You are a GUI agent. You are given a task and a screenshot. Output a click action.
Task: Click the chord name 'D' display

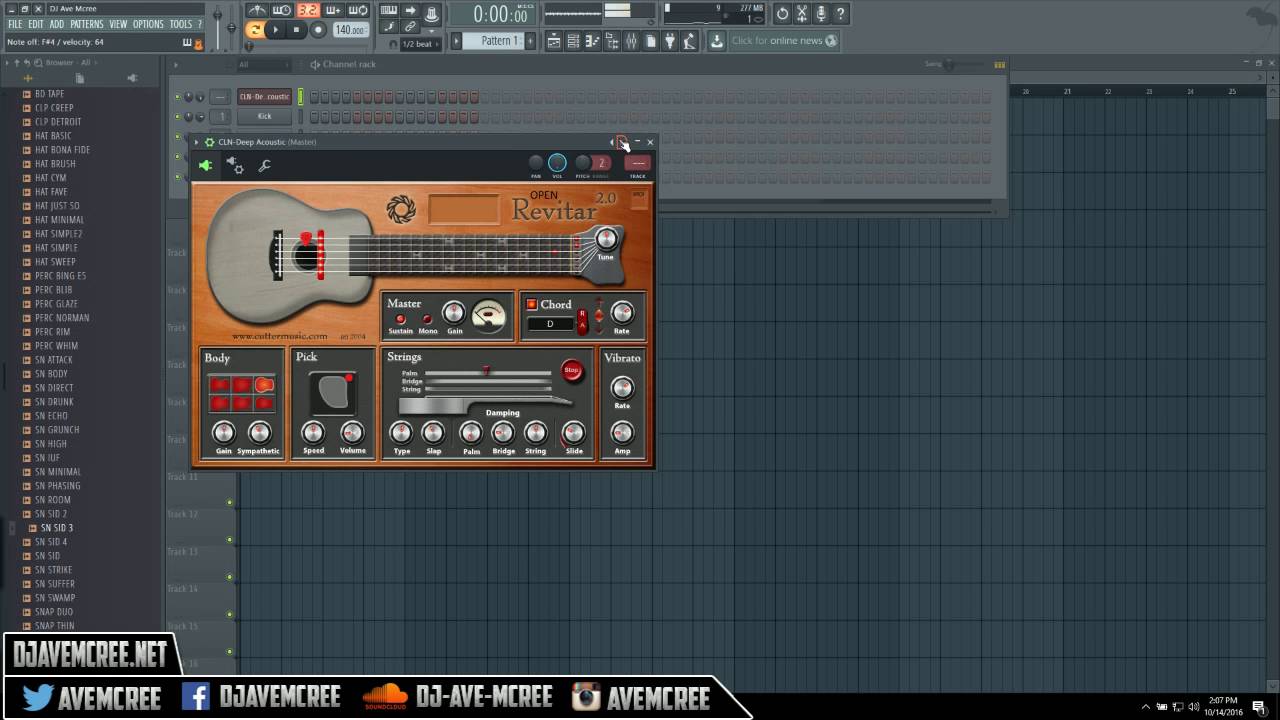pyautogui.click(x=550, y=324)
